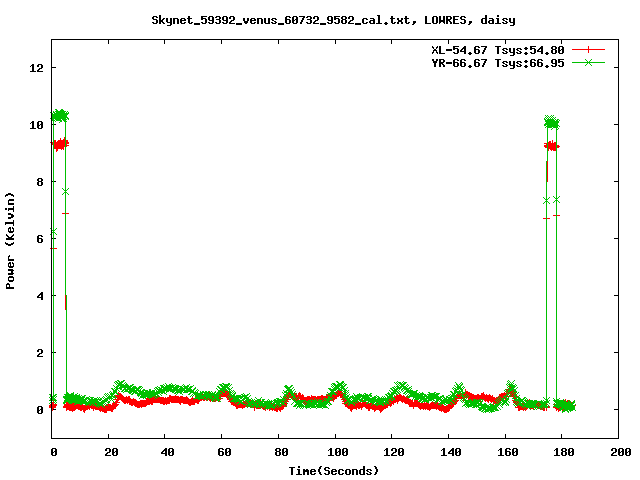Click the y-axis tick label 2

pyautogui.click(x=40, y=353)
